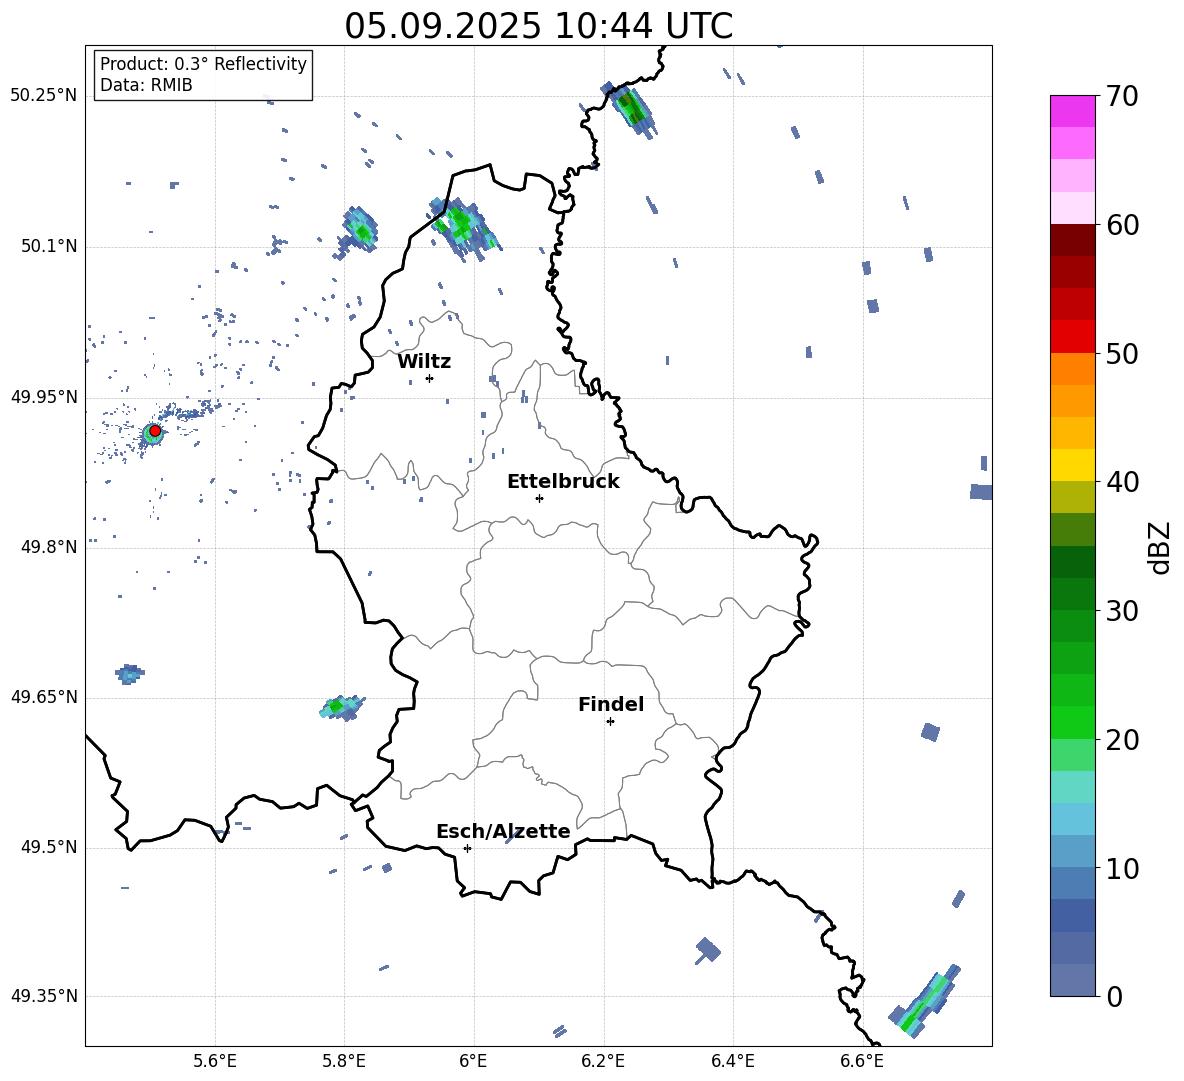Screen dimensions: 1184x1081
Task: Click the 'Product: 0.3° Reflectivity' legend line
Action: tap(203, 63)
